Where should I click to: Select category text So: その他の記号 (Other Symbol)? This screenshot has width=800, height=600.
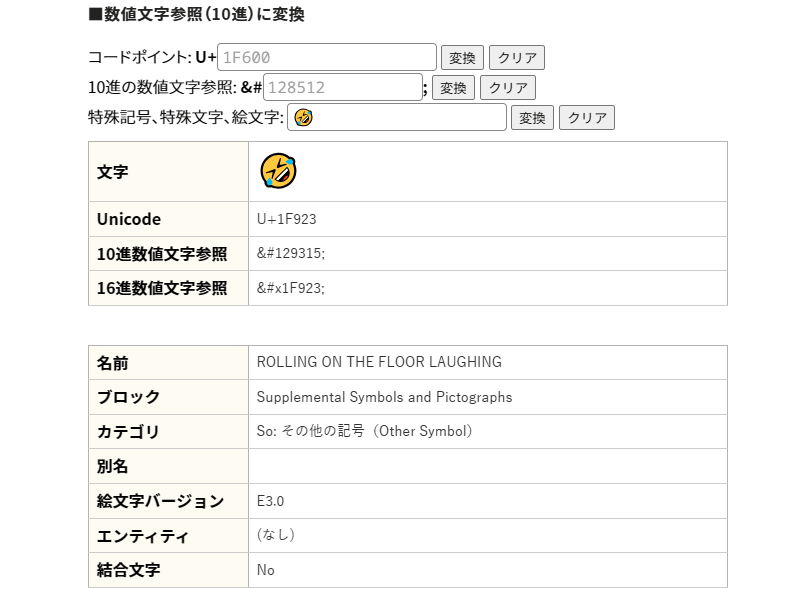point(365,431)
